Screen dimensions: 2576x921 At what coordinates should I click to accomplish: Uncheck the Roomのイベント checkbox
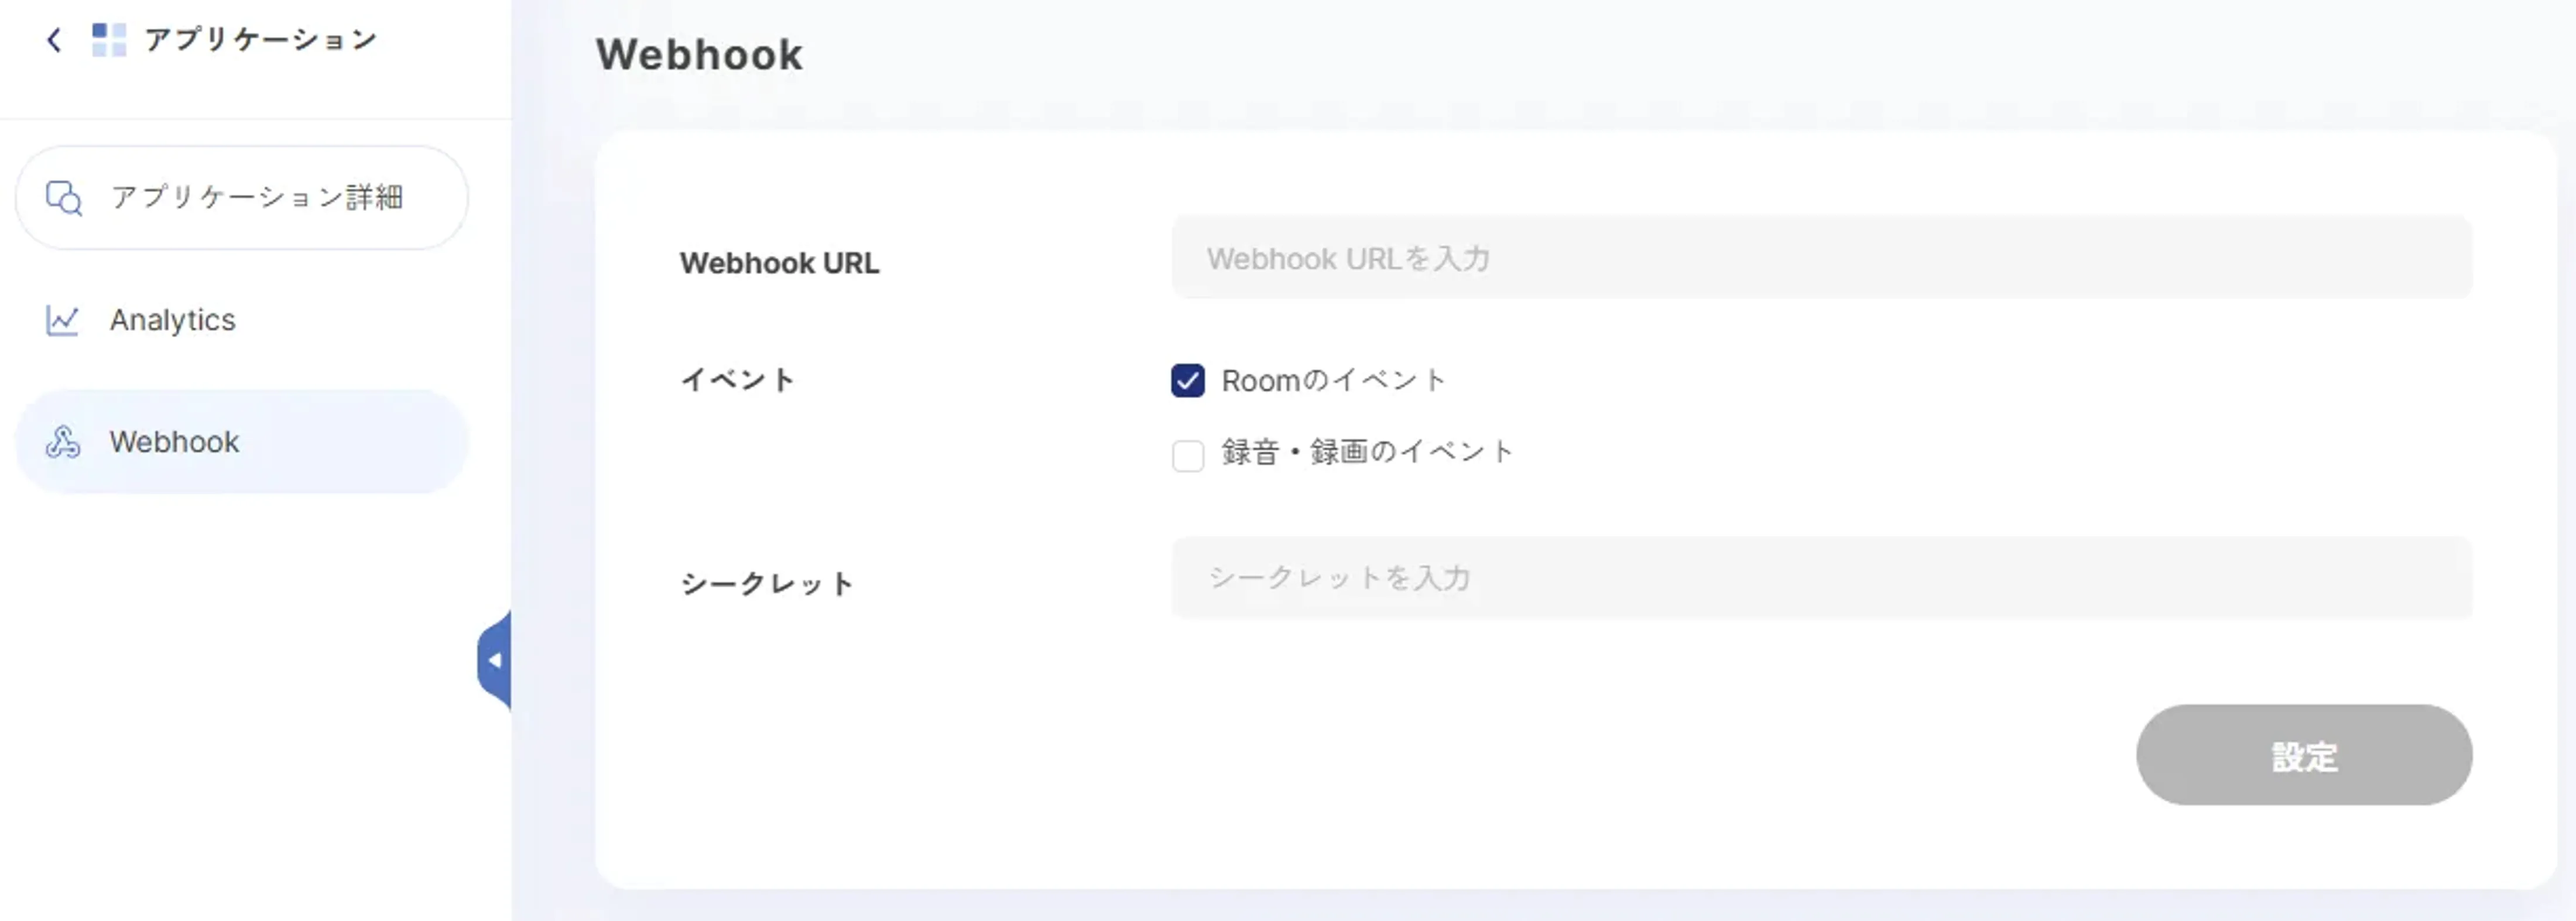point(1187,381)
